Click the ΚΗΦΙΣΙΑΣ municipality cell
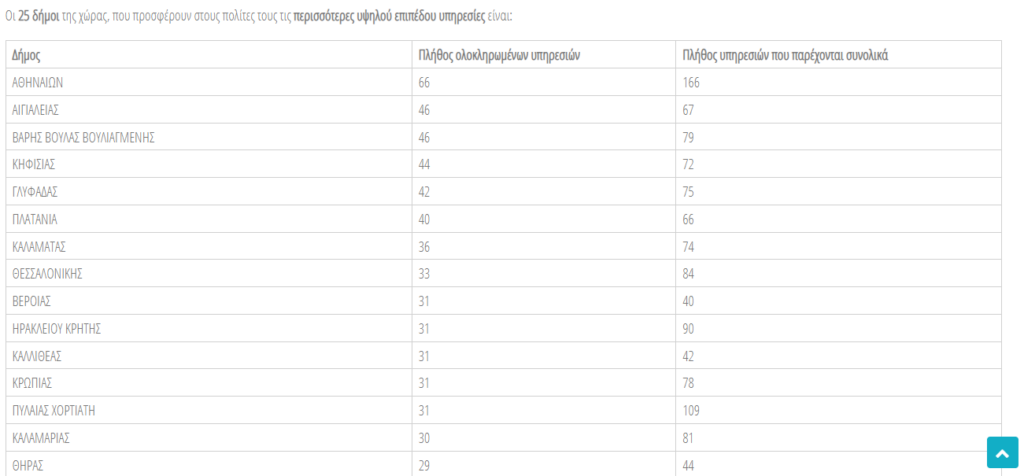The width and height of the screenshot is (1024, 476). point(210,164)
